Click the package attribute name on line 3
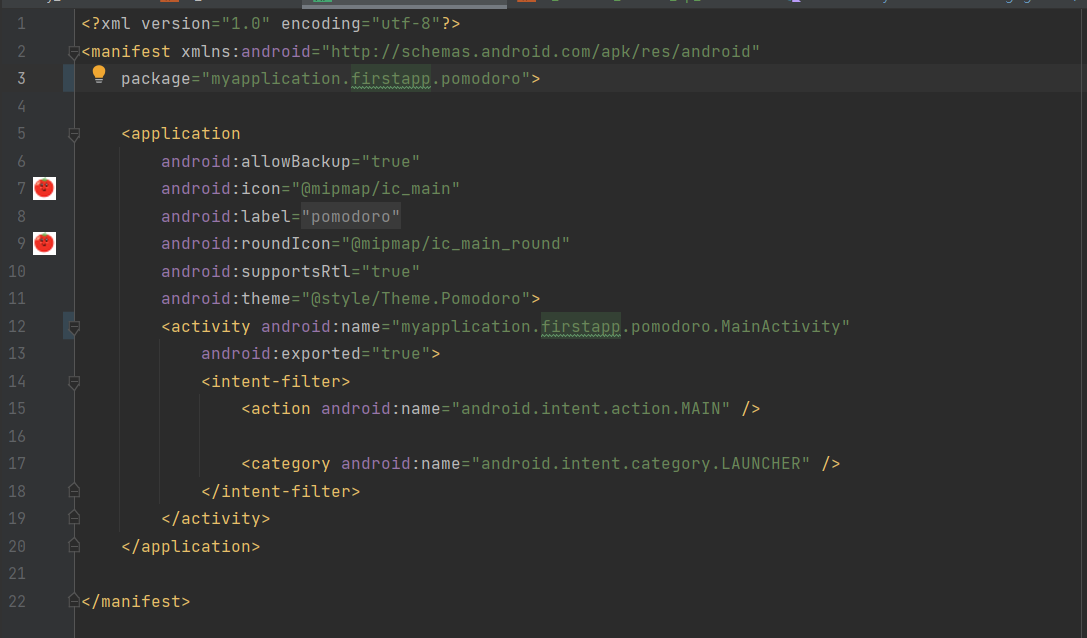1087x638 pixels. pos(156,78)
